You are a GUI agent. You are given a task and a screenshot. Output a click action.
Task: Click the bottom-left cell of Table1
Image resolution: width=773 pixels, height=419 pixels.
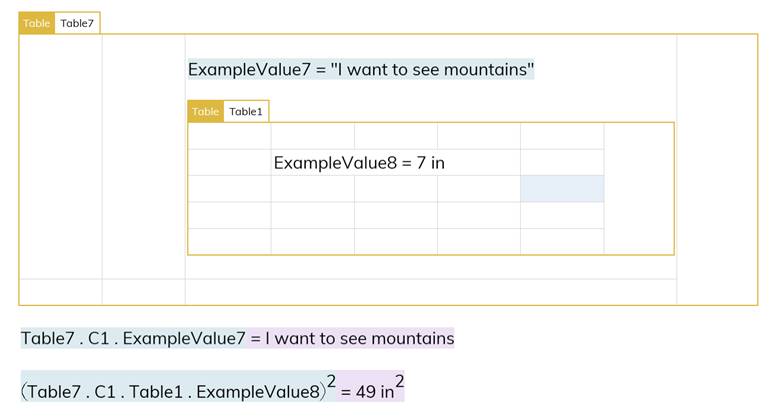click(x=229, y=242)
